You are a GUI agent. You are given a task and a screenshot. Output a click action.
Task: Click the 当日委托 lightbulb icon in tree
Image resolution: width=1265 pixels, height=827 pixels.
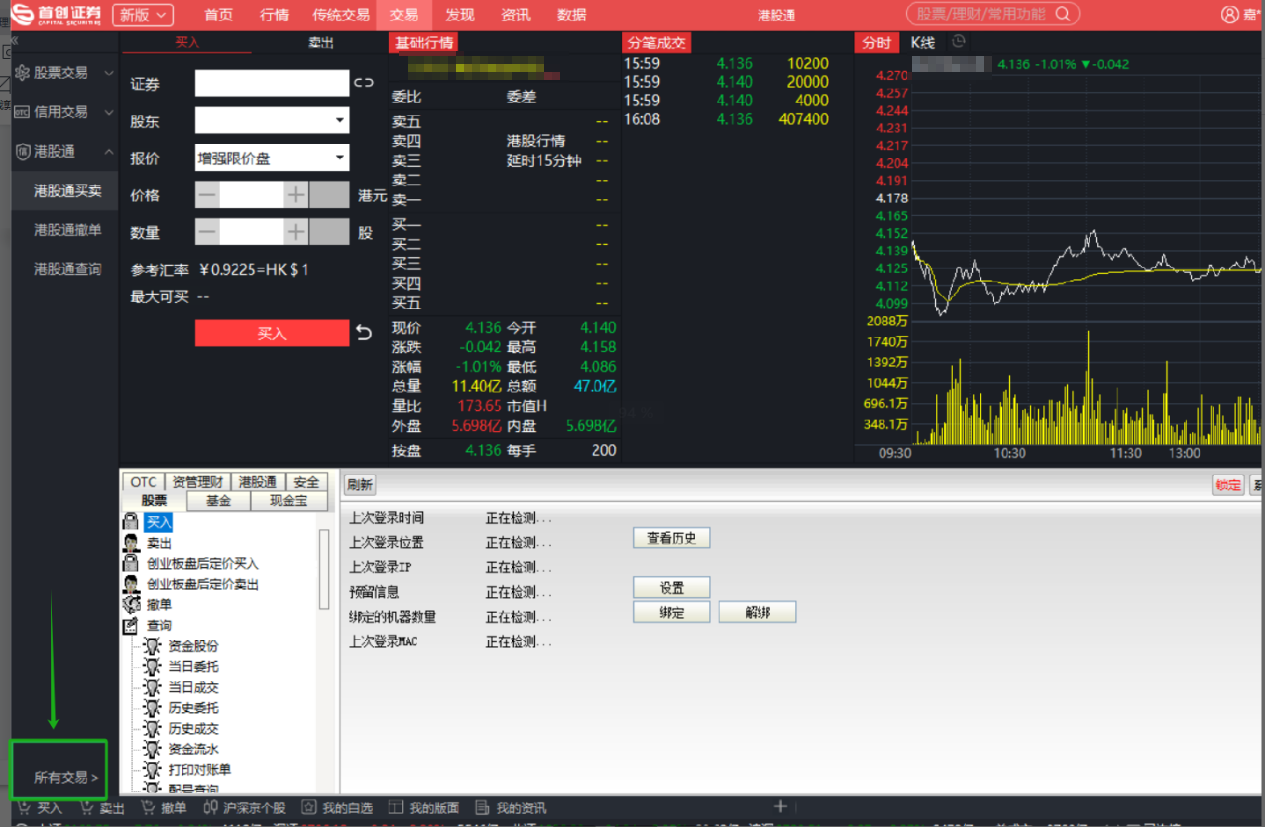pos(152,667)
